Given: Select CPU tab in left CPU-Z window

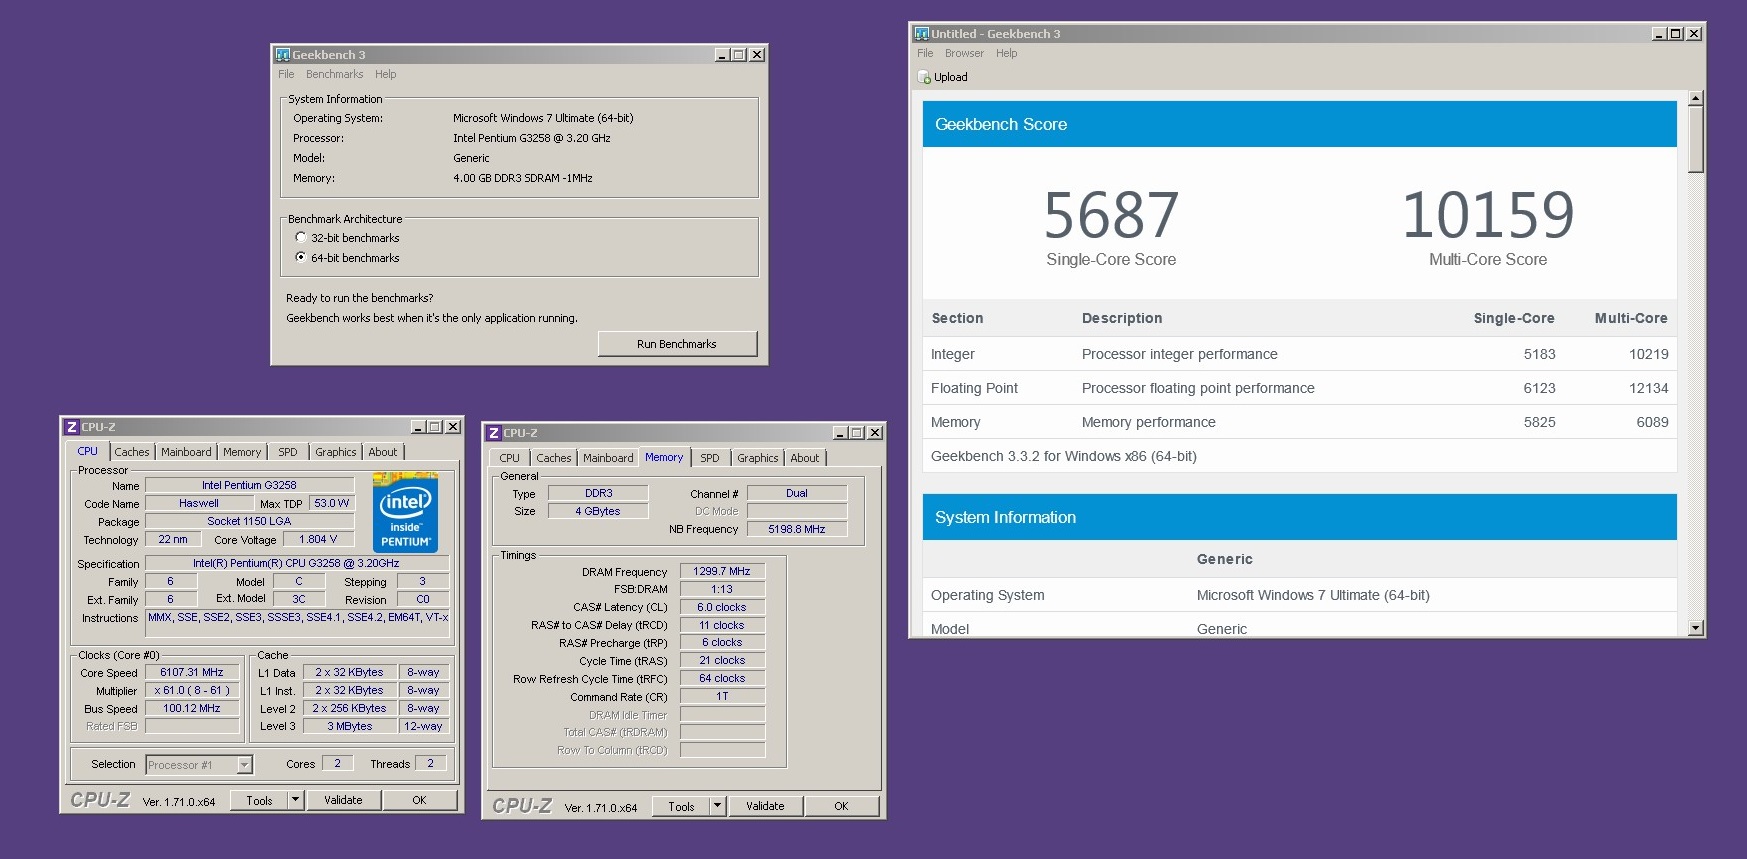Looking at the screenshot, I should tap(88, 451).
